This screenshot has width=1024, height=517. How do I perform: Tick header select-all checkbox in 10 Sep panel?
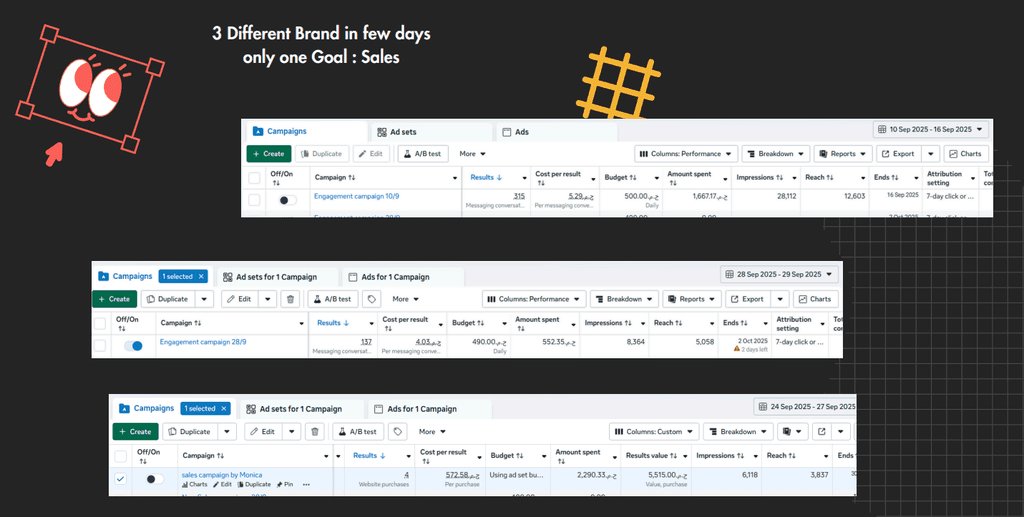tap(254, 177)
